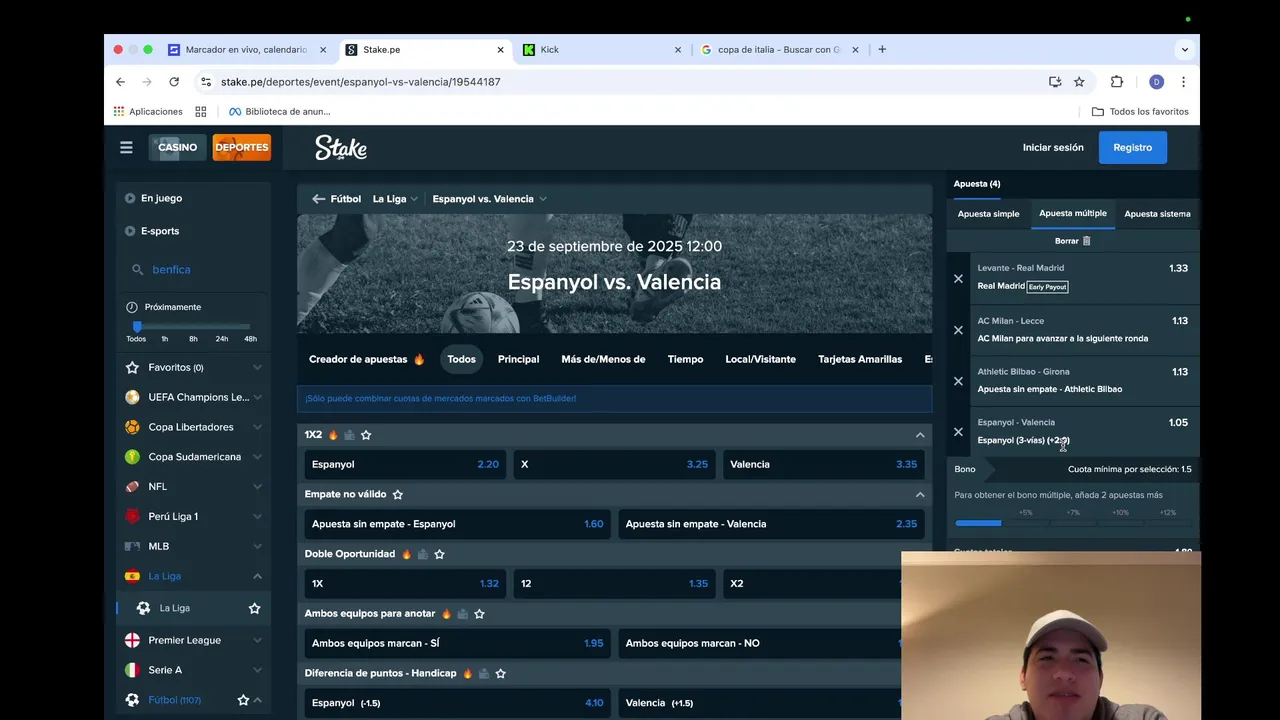Open the Chrome tab search dropdown
Viewport: 1280px width, 720px height.
(x=1185, y=49)
